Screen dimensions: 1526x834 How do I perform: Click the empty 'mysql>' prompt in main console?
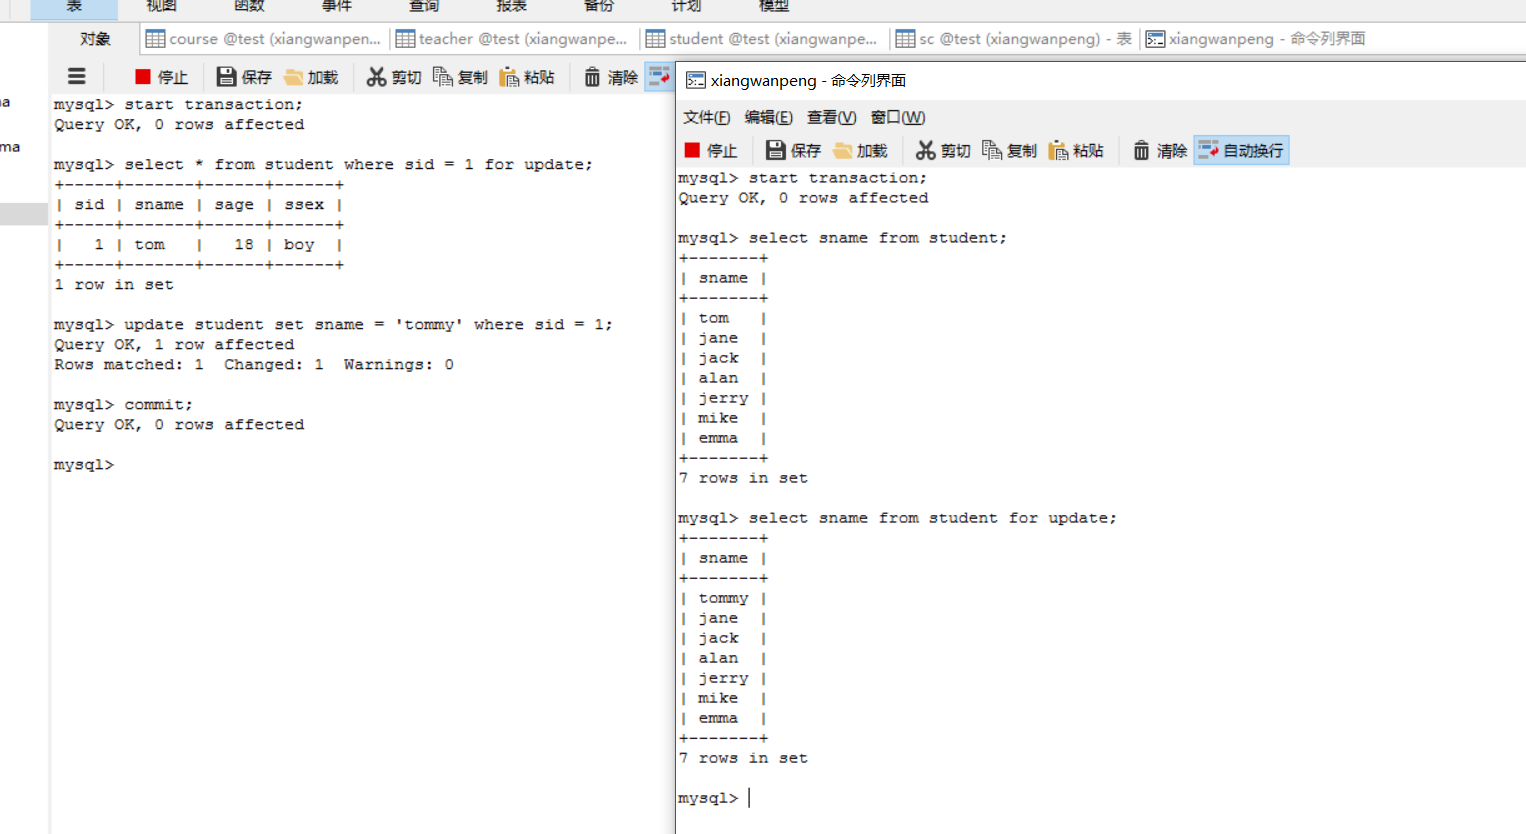click(84, 464)
